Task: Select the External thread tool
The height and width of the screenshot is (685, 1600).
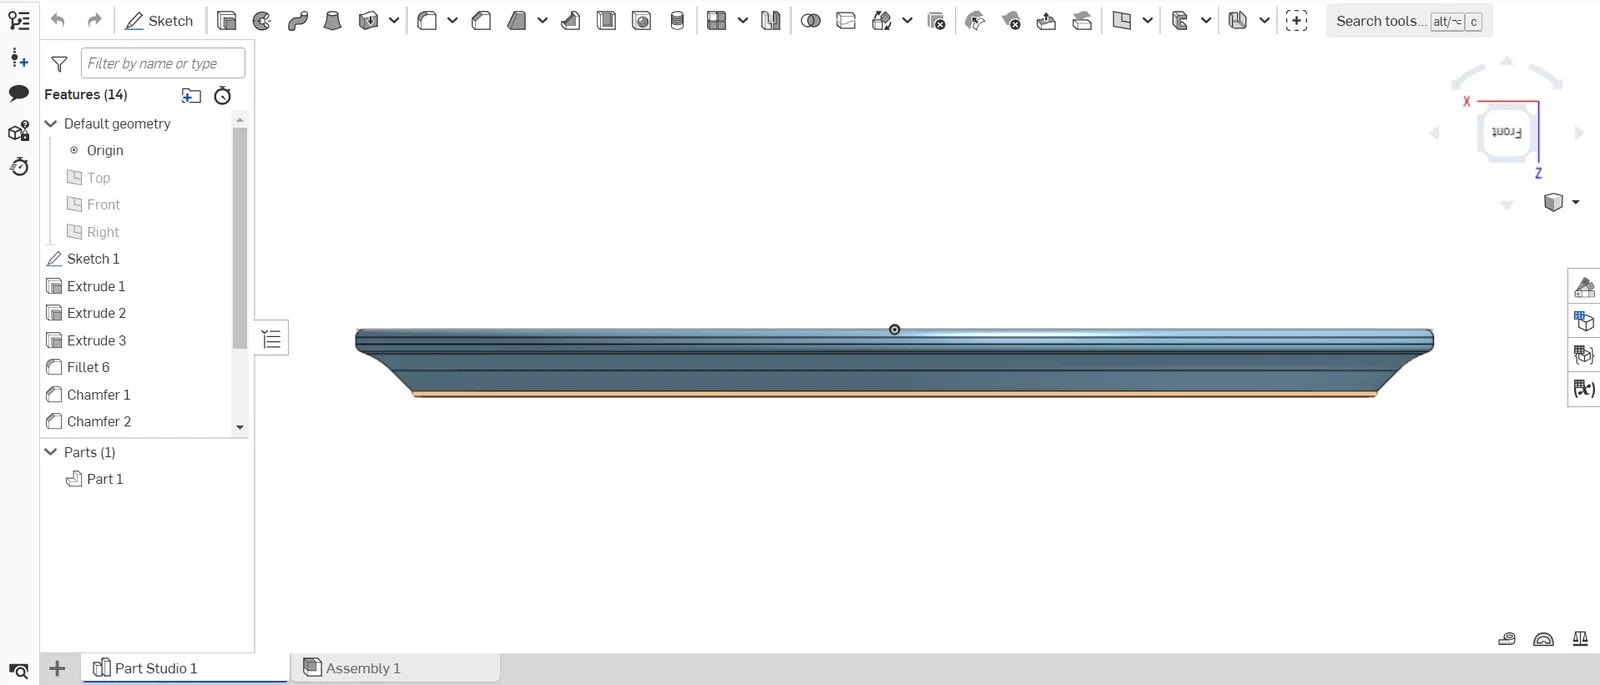Action: point(677,21)
